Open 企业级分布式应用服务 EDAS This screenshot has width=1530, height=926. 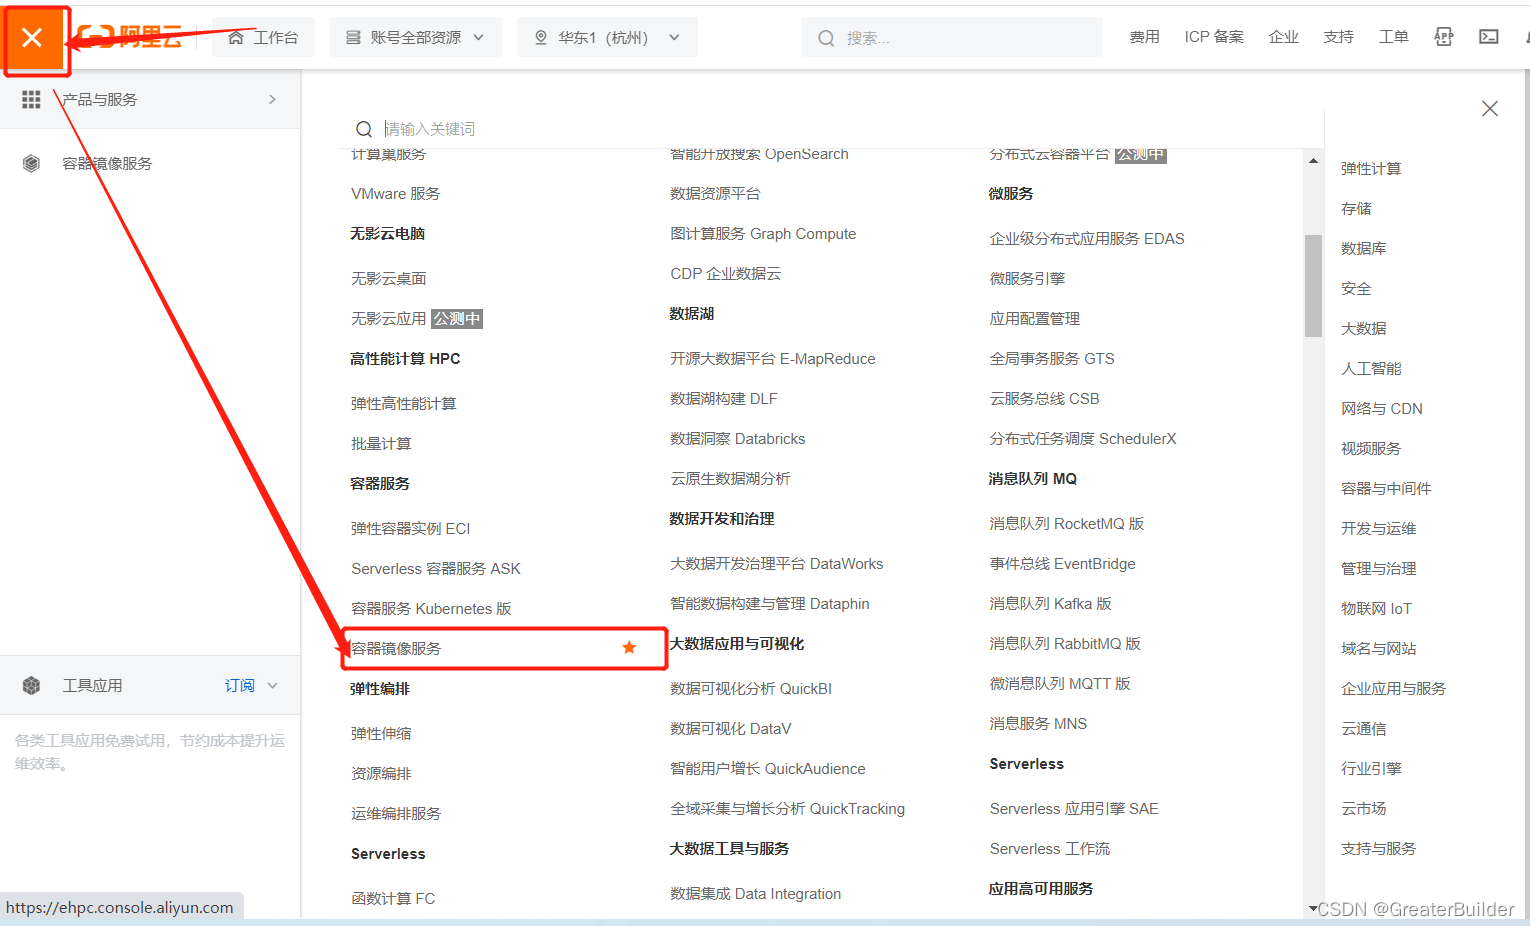[x=1087, y=238]
